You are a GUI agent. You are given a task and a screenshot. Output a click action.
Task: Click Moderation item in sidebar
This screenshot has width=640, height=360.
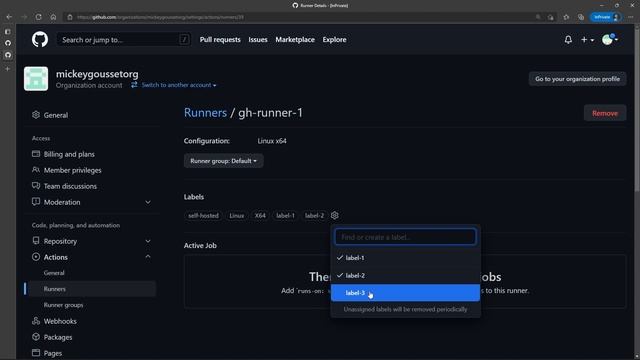pos(62,202)
